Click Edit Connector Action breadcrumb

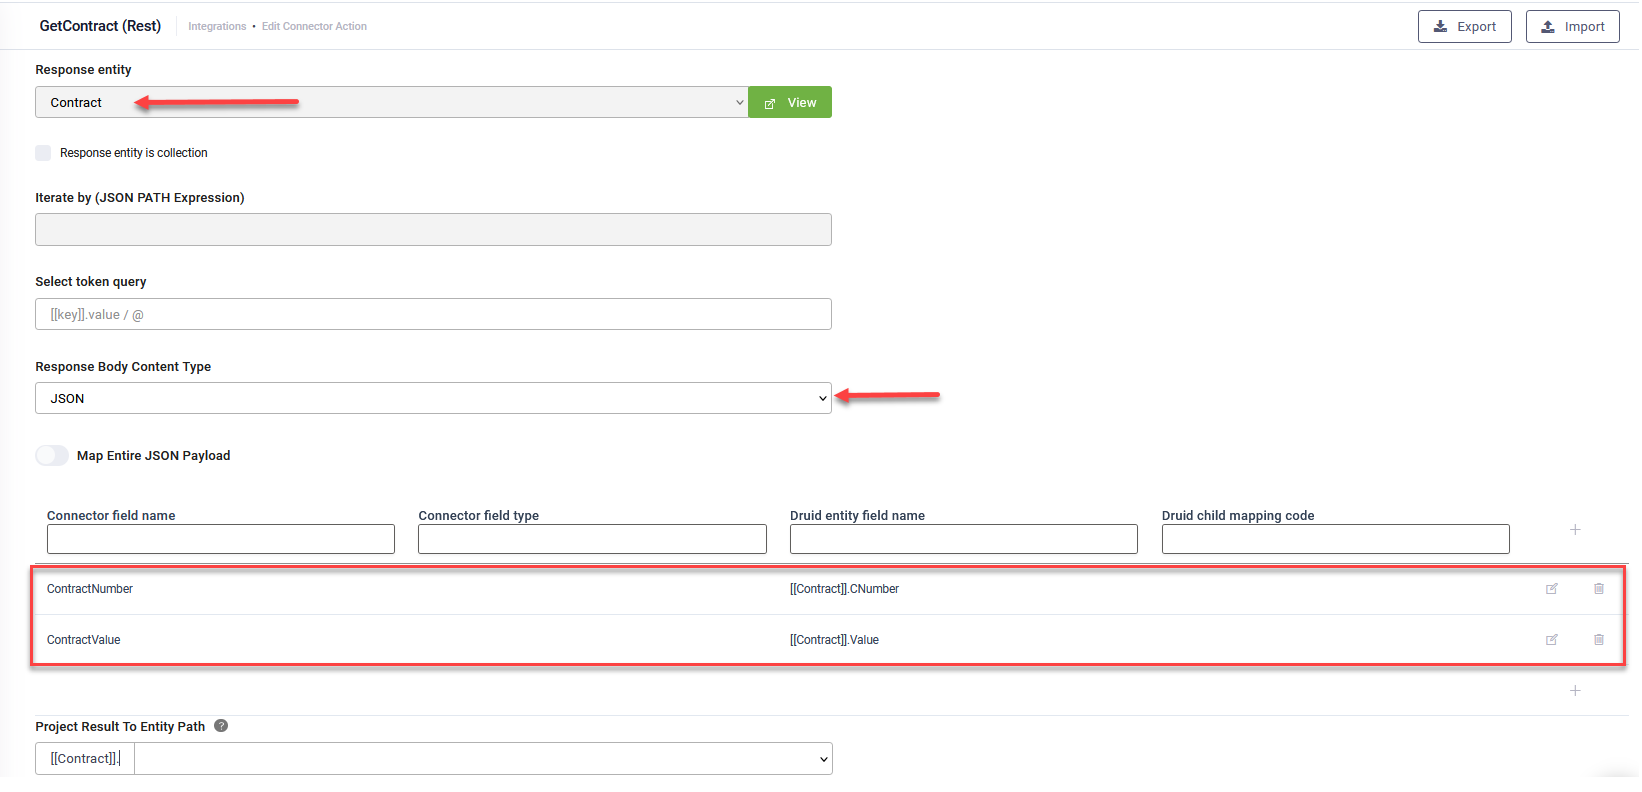click(314, 27)
